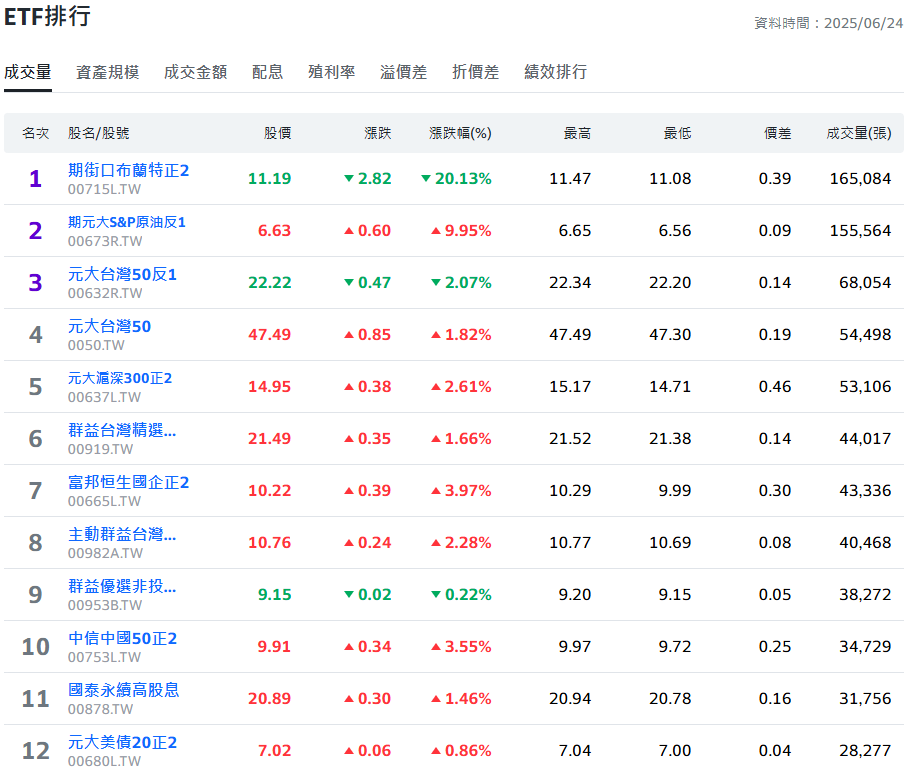Open 群益優選非投... ETF link
Image resolution: width=914 pixels, height=776 pixels.
[x=122, y=586]
